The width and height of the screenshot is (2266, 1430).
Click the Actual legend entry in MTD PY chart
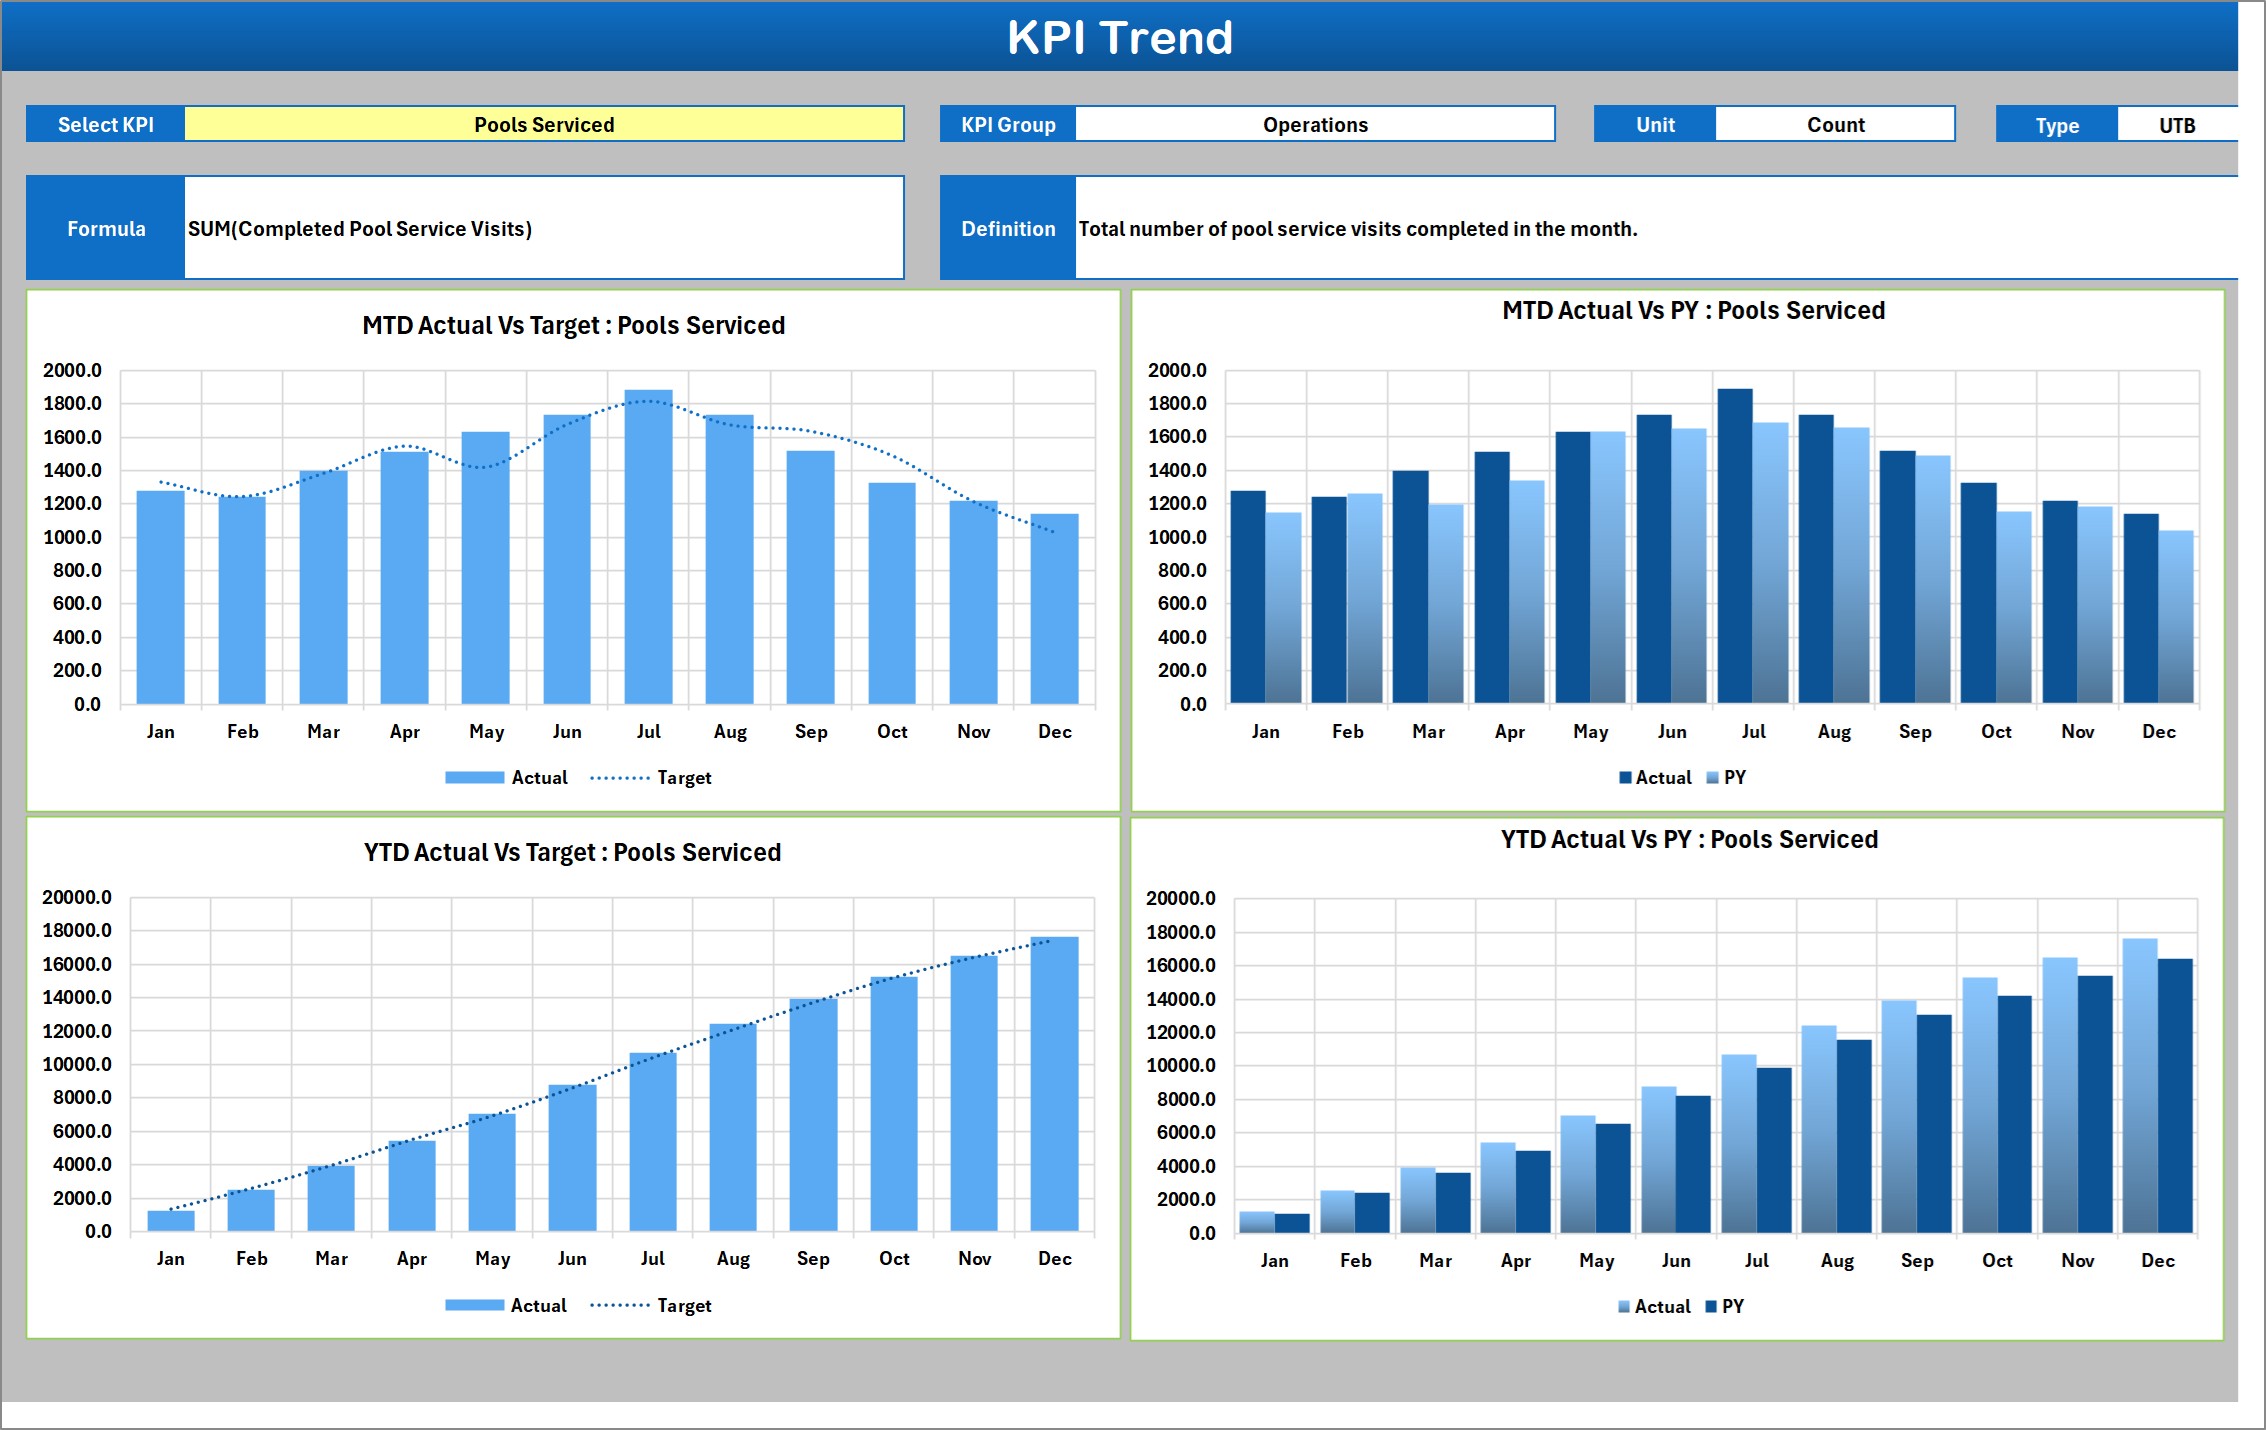1655,778
